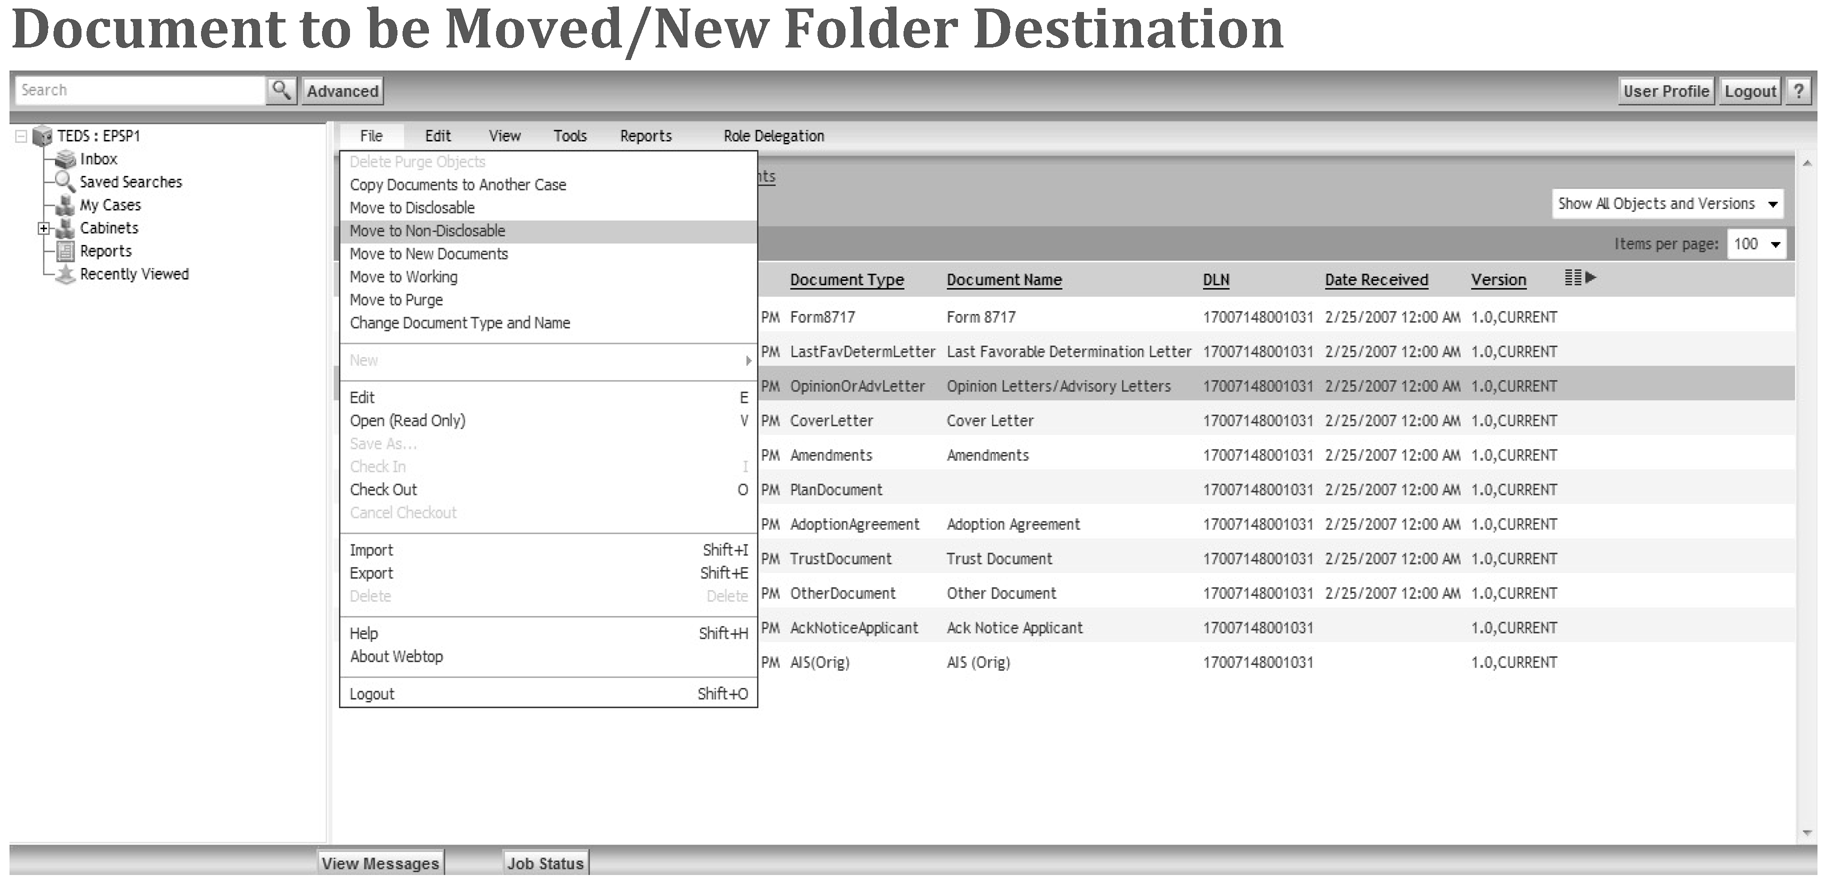Viewport: 1825px width, 883px height.
Task: Sort by Document Name column header
Action: pos(1004,280)
